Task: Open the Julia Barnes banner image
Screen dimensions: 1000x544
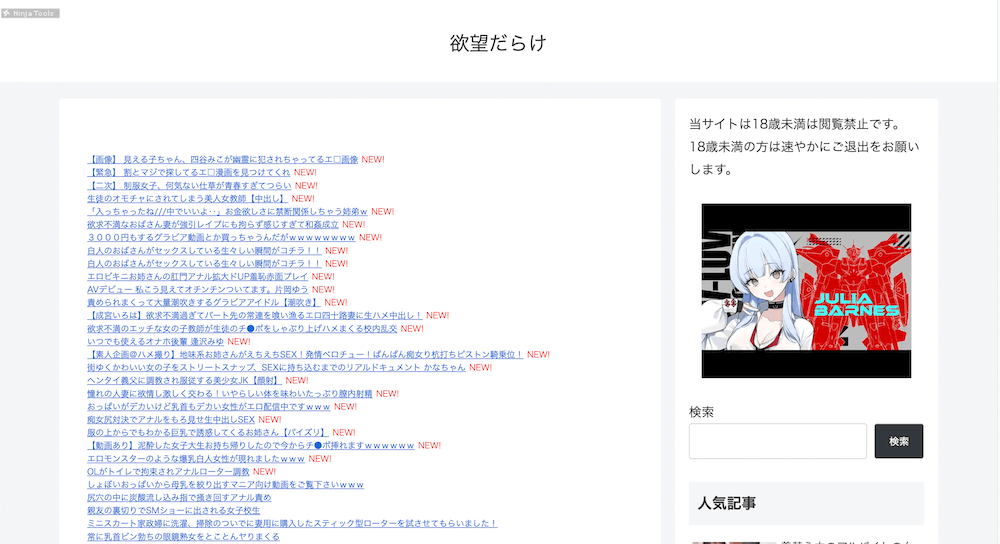Action: click(806, 291)
